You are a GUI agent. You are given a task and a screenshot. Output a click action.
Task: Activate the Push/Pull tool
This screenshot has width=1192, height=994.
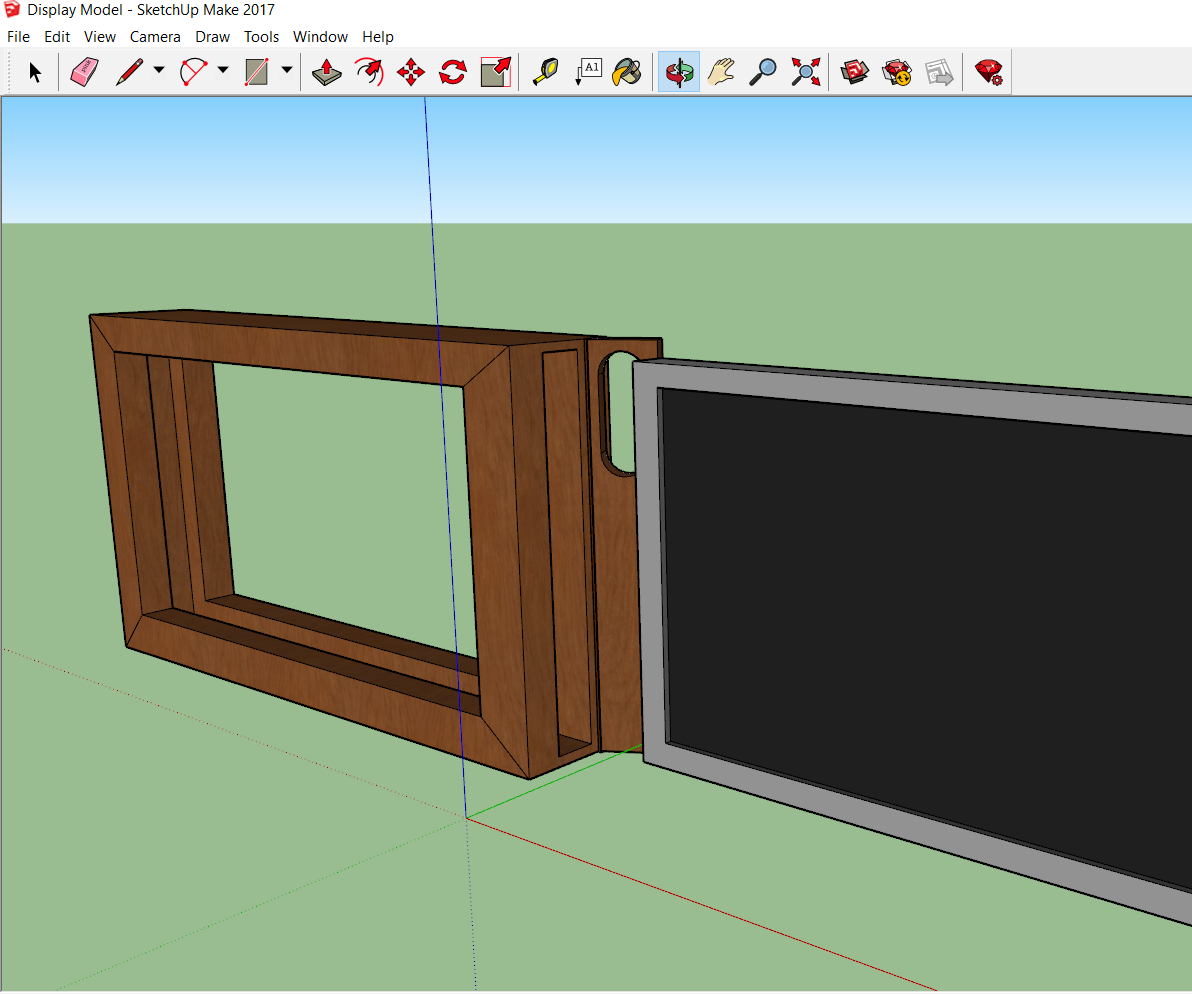pos(325,71)
